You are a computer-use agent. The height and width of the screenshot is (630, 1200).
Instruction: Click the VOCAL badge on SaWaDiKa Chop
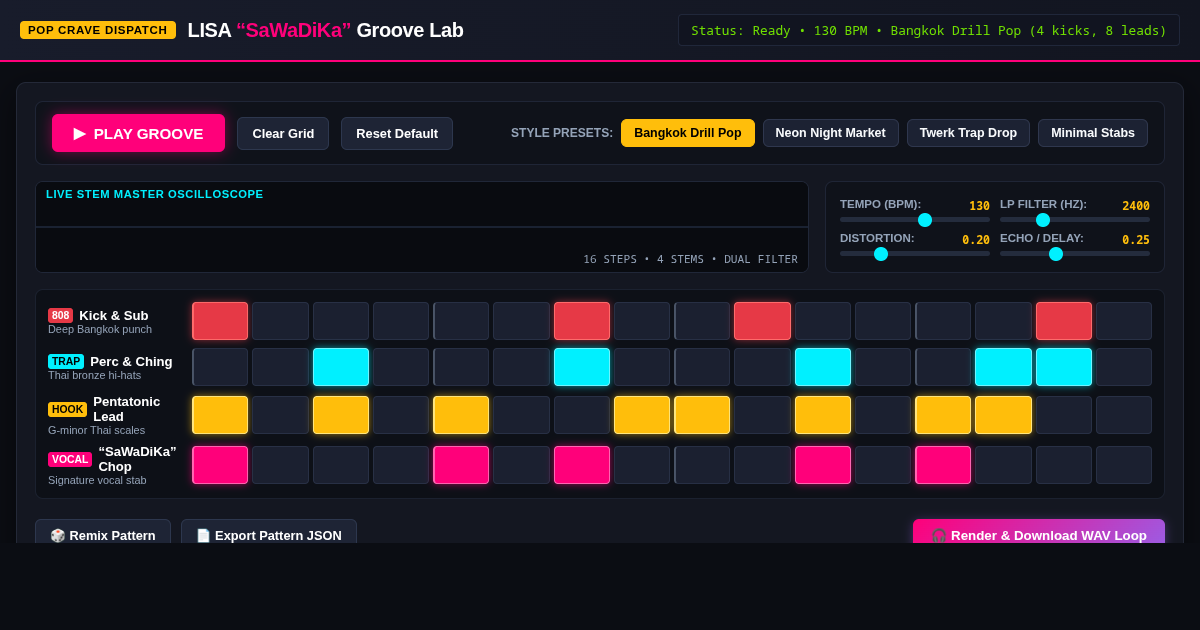70,459
